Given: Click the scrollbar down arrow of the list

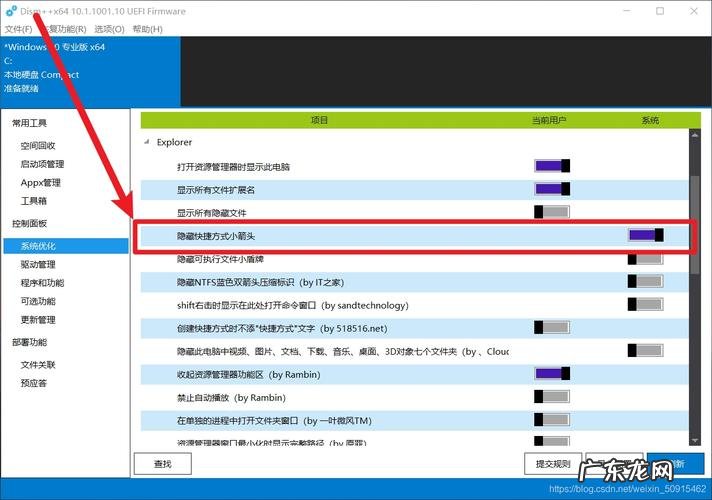Looking at the screenshot, I should coord(695,440).
